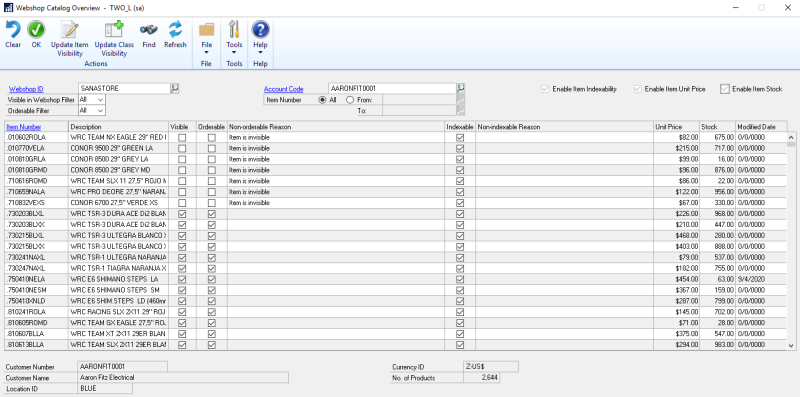Click scroll down arrow of item grid
Viewport: 800px width, 397px height.
[791, 345]
